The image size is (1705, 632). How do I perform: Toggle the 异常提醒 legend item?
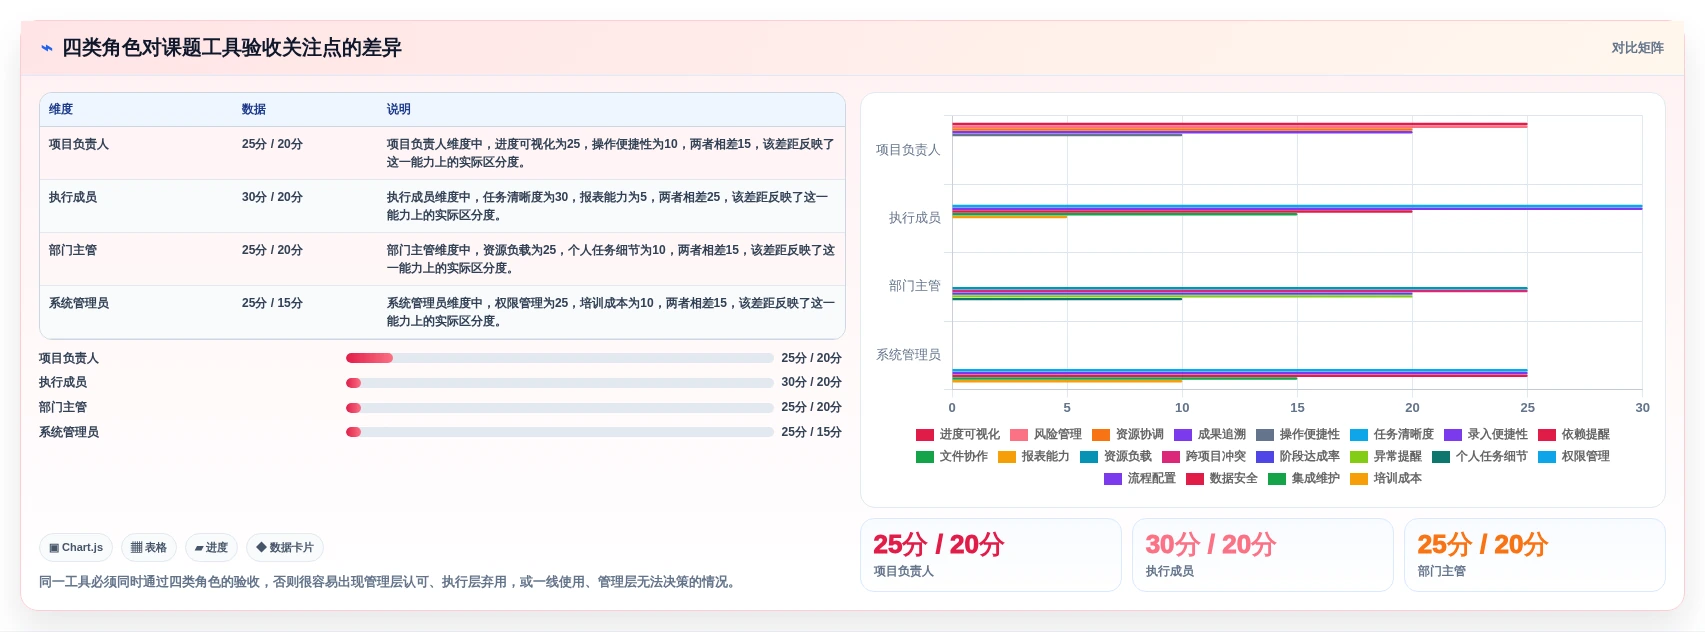1386,456
